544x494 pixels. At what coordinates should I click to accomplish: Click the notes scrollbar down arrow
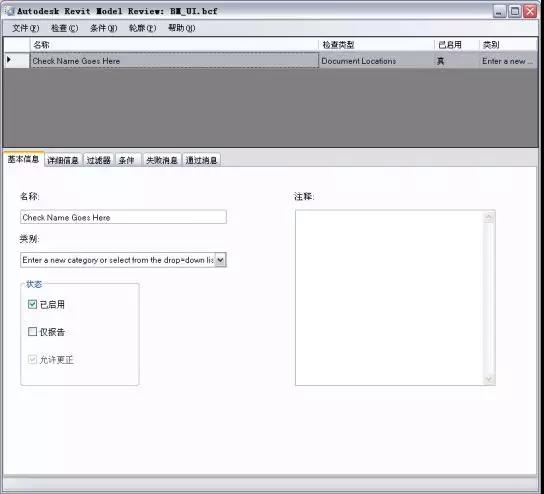coord(489,379)
